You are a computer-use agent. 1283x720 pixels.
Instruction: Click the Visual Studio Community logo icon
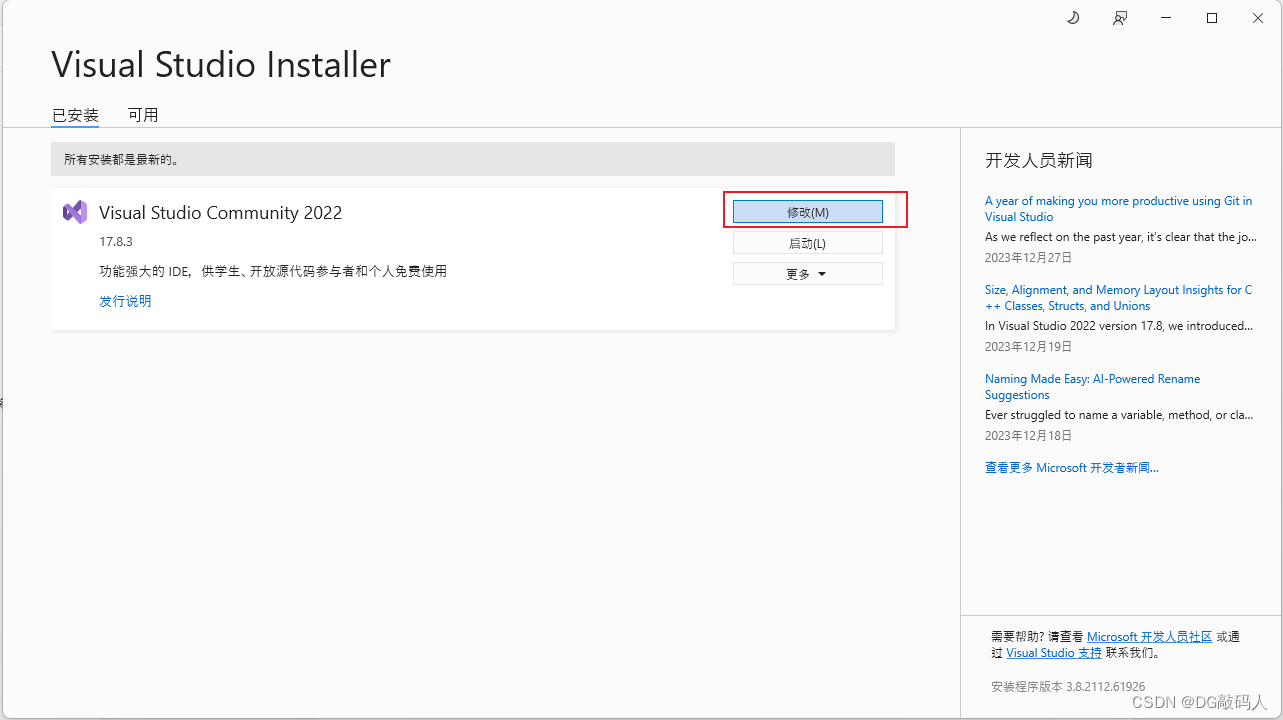pos(75,212)
